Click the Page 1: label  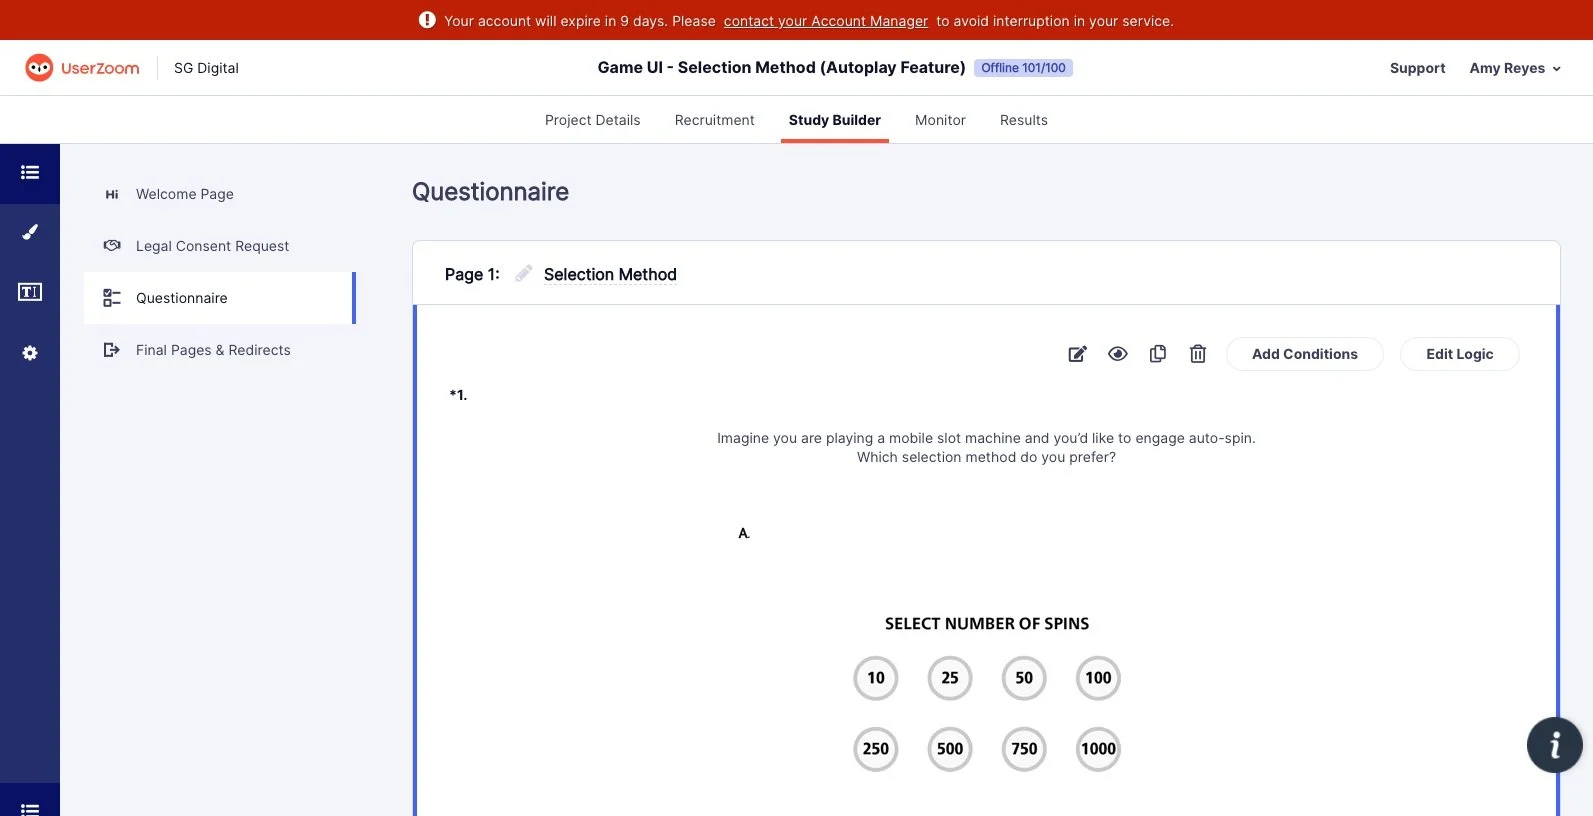[472, 275]
